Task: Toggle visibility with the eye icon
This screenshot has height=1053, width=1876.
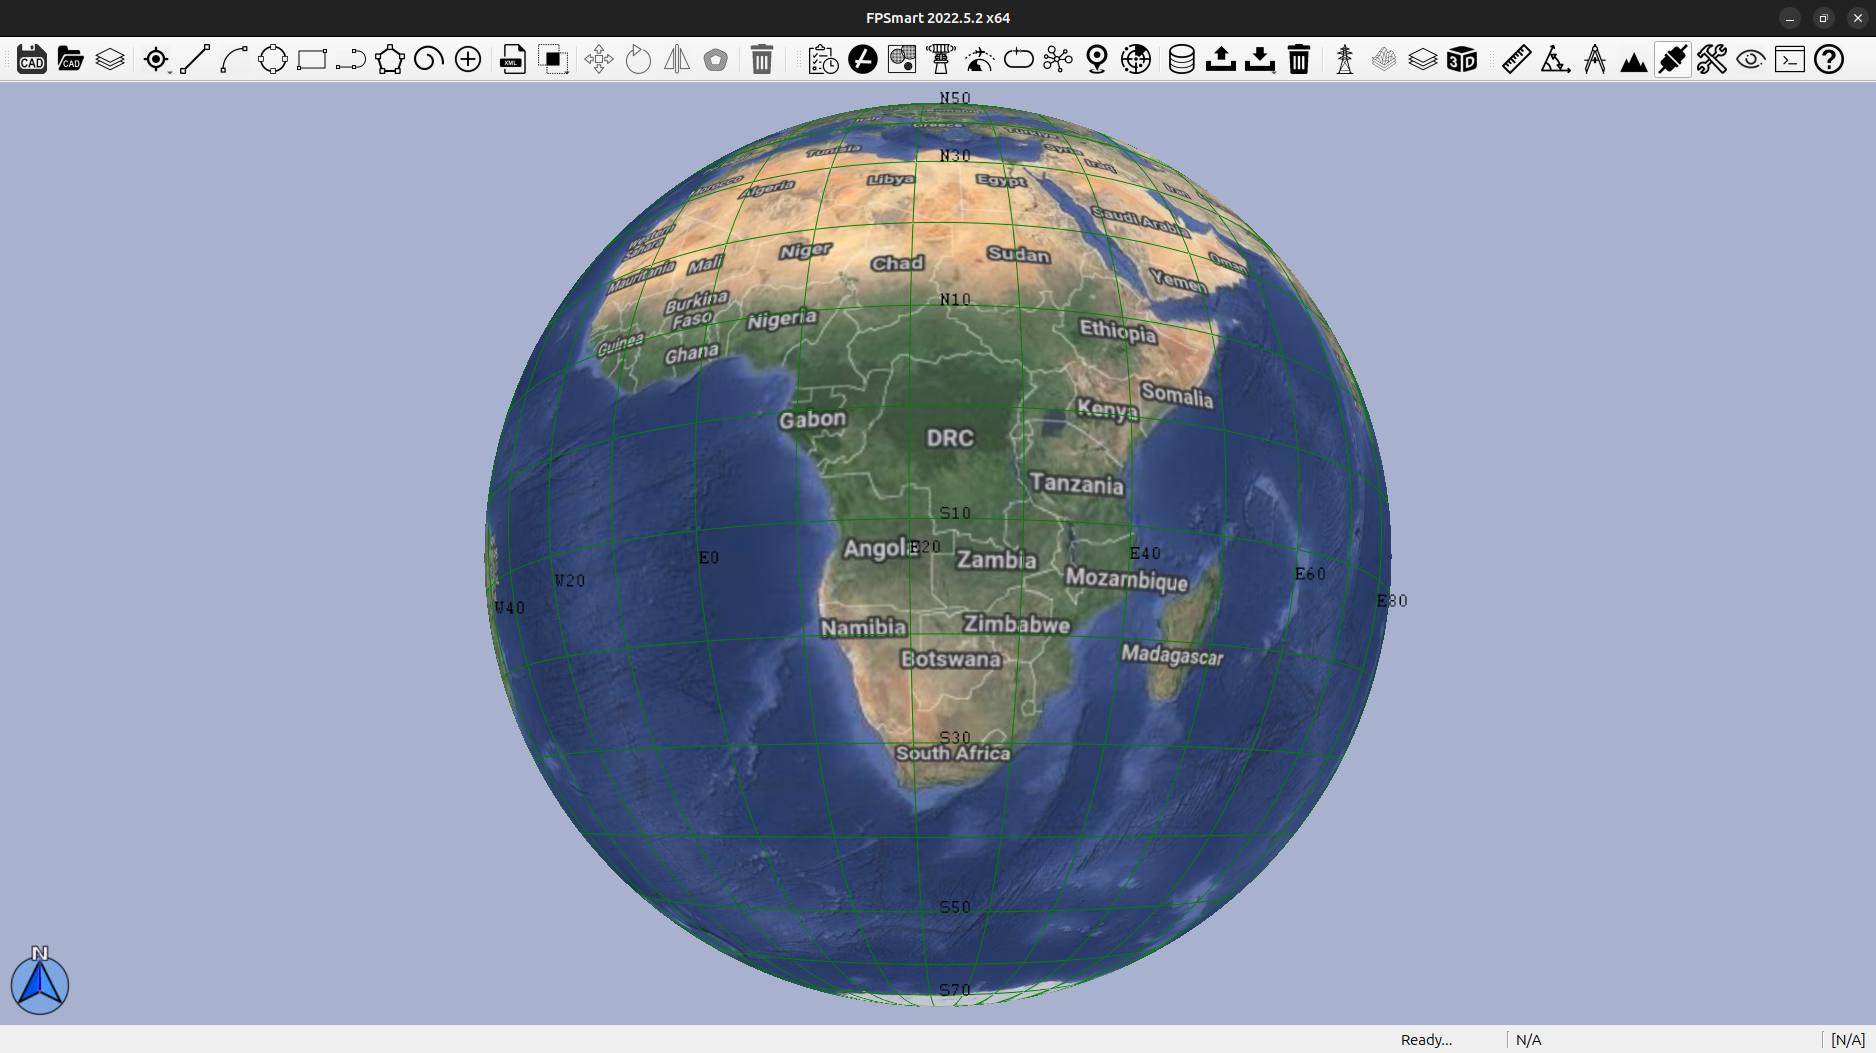Action: (x=1750, y=60)
